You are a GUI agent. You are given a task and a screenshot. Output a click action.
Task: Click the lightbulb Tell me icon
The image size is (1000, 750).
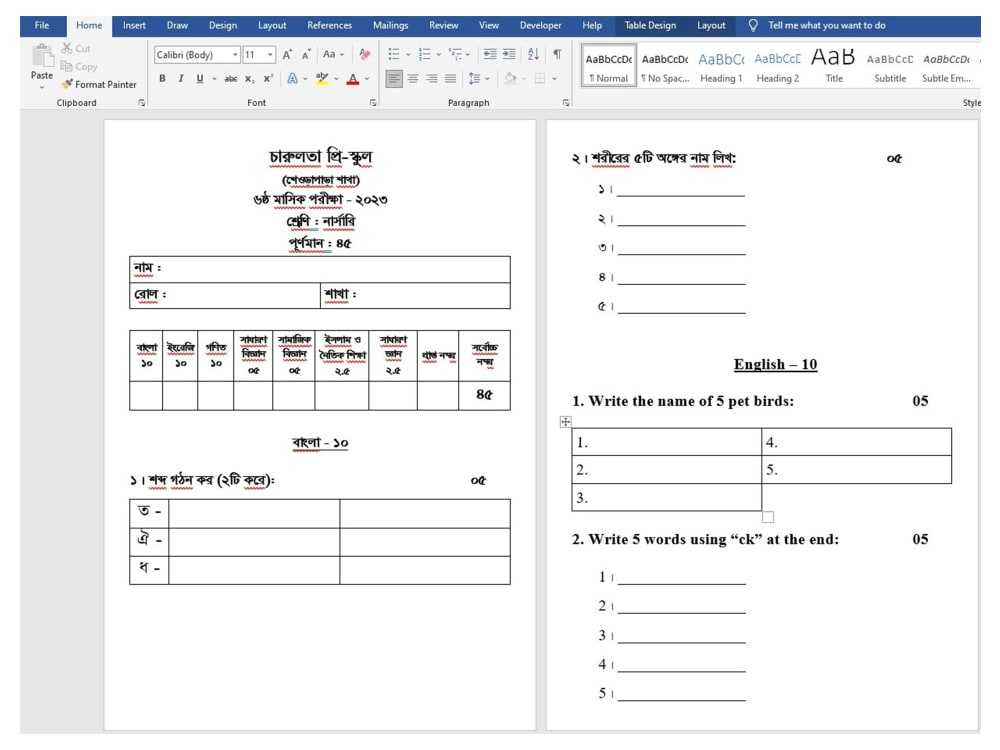coord(753,26)
